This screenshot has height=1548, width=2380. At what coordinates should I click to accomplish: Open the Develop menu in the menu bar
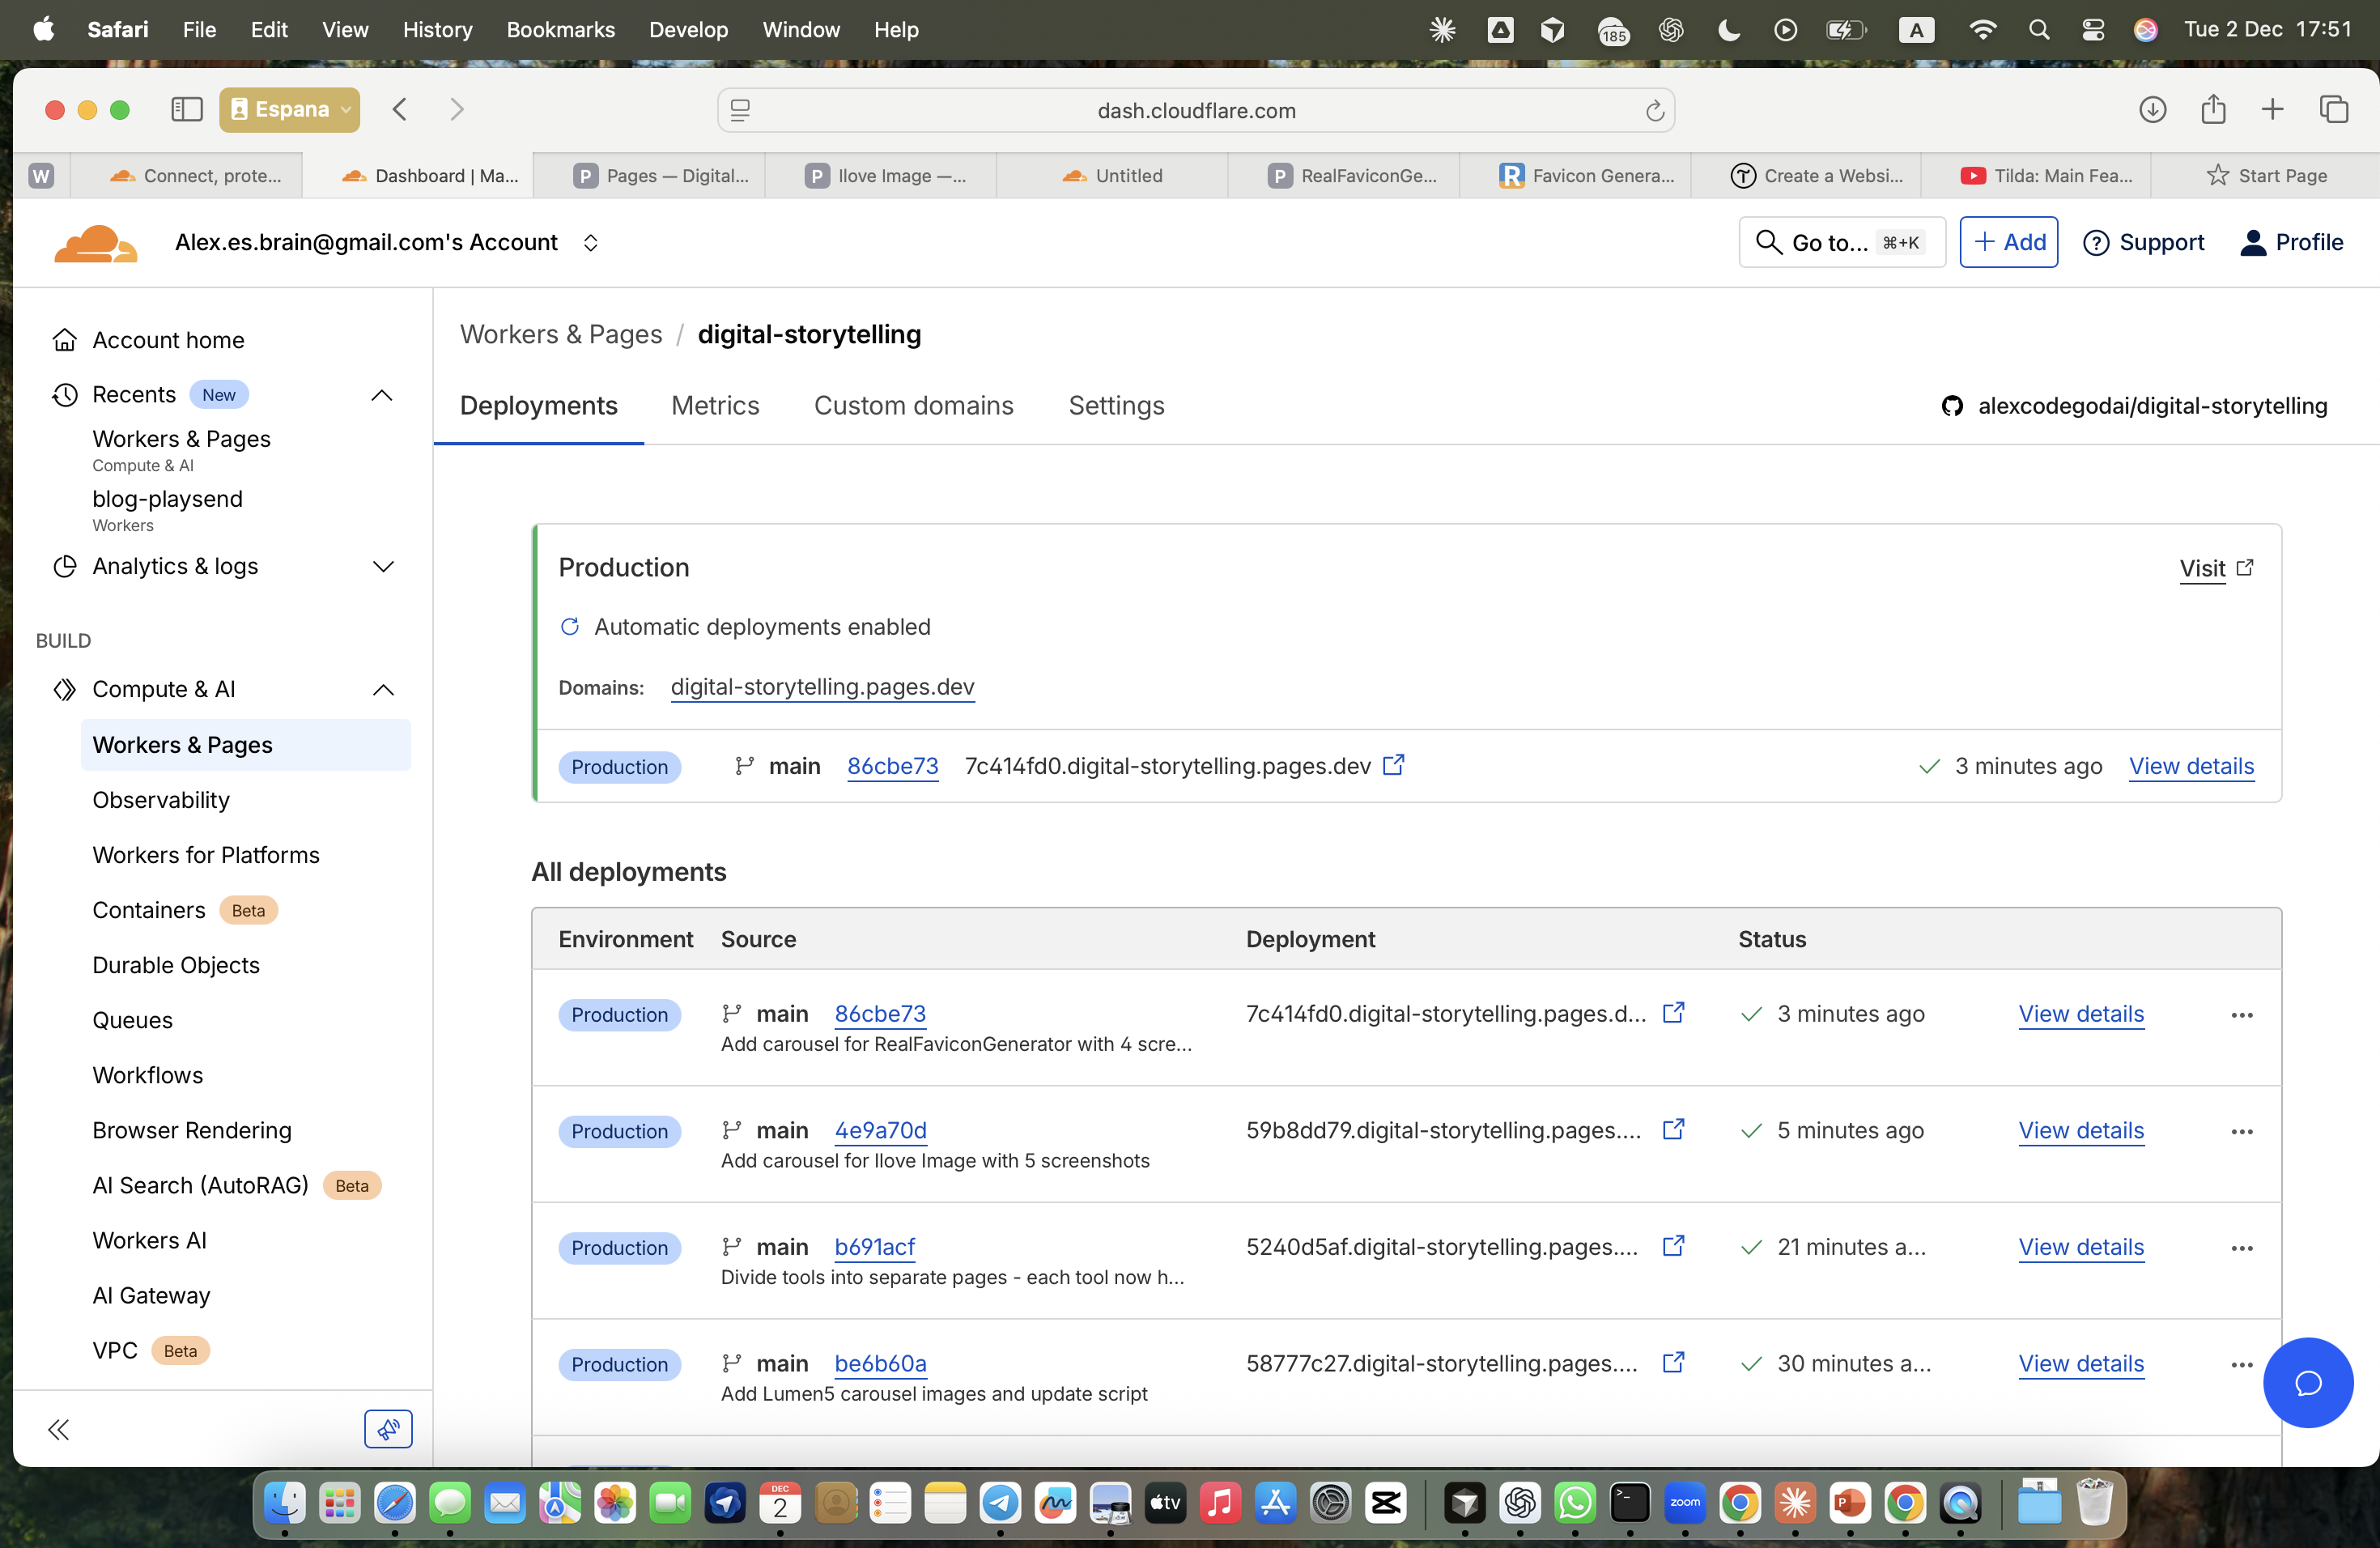(x=688, y=30)
